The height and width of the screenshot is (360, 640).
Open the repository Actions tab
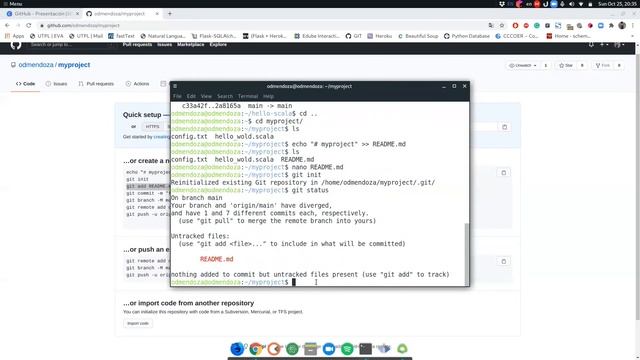[x=138, y=84]
